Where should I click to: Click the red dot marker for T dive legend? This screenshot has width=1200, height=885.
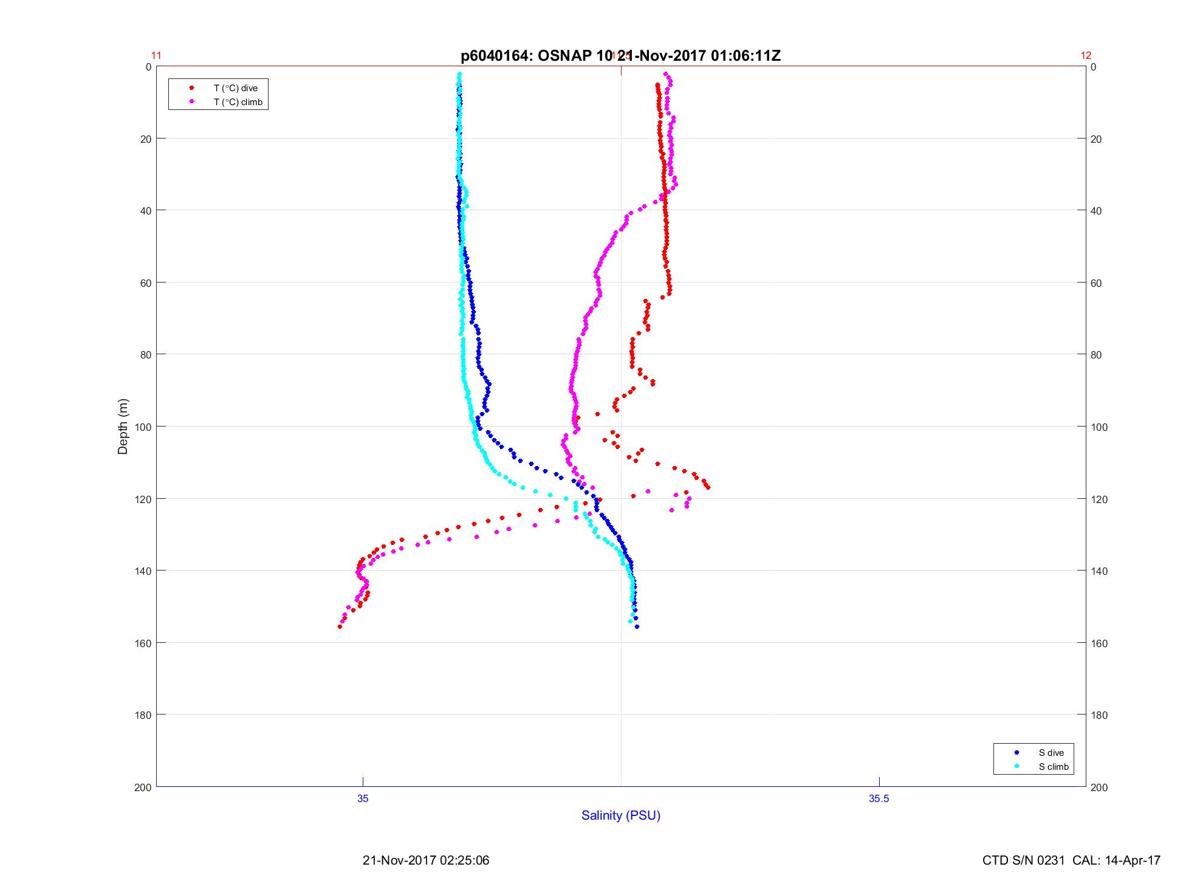click(x=190, y=88)
